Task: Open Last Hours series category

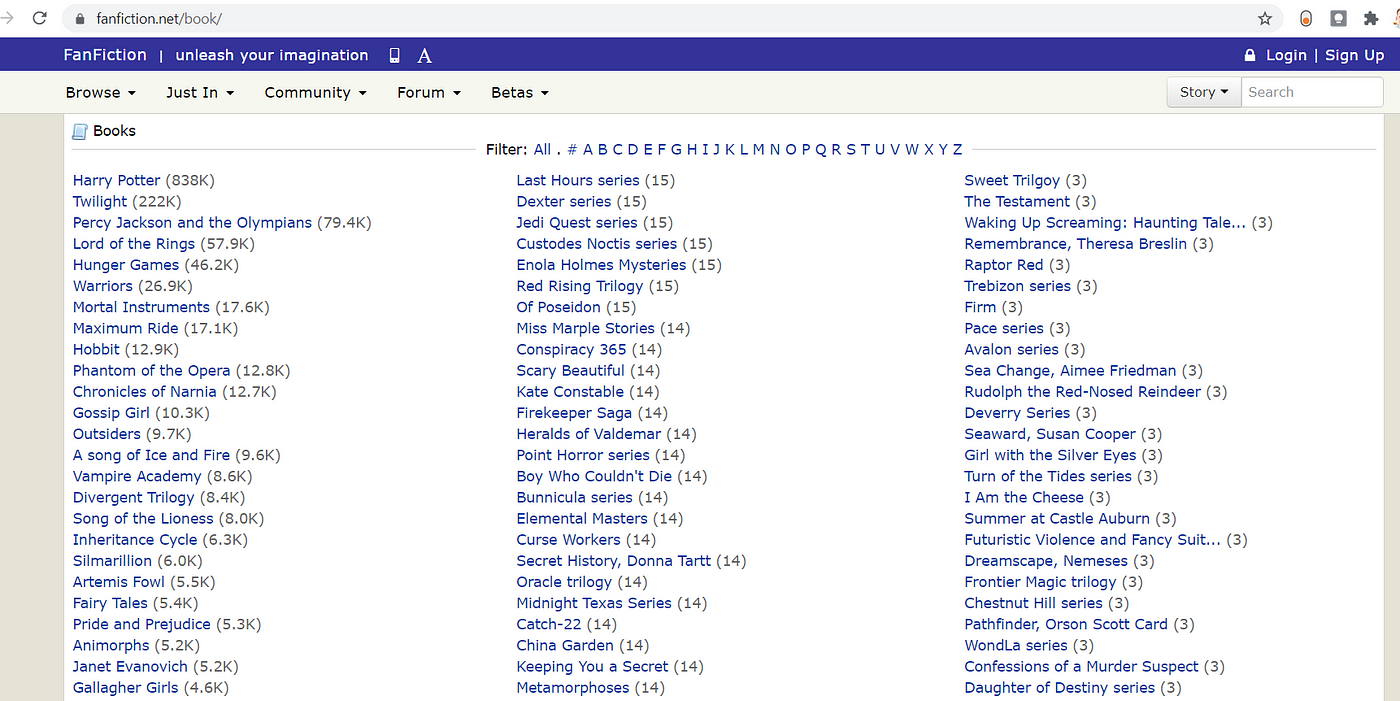Action: 577,180
